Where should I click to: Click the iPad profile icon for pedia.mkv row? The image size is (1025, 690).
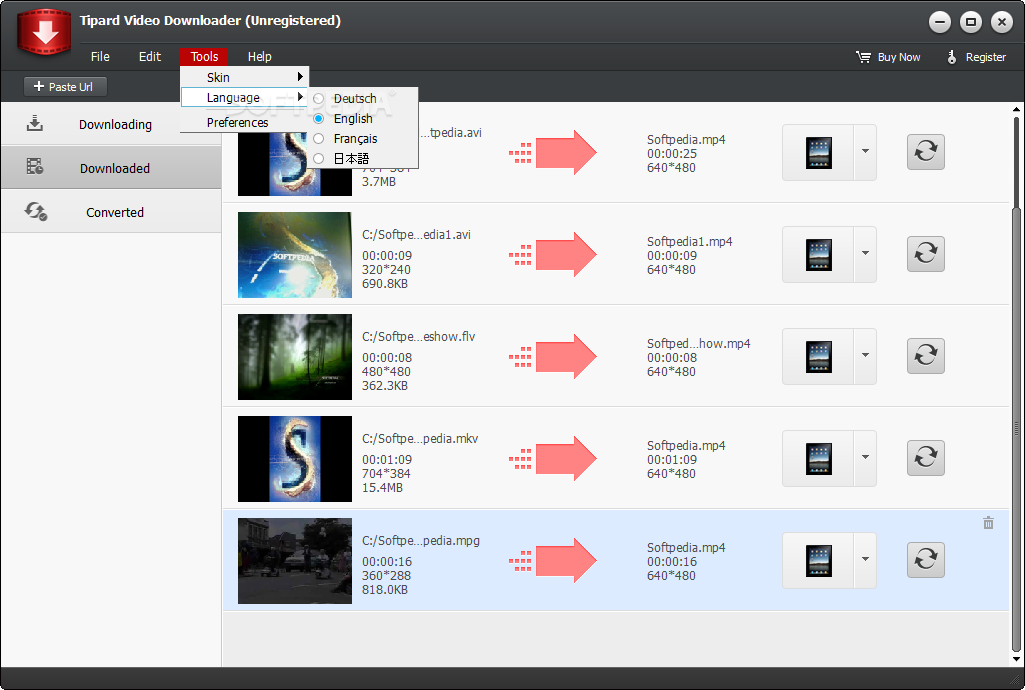[x=818, y=458]
